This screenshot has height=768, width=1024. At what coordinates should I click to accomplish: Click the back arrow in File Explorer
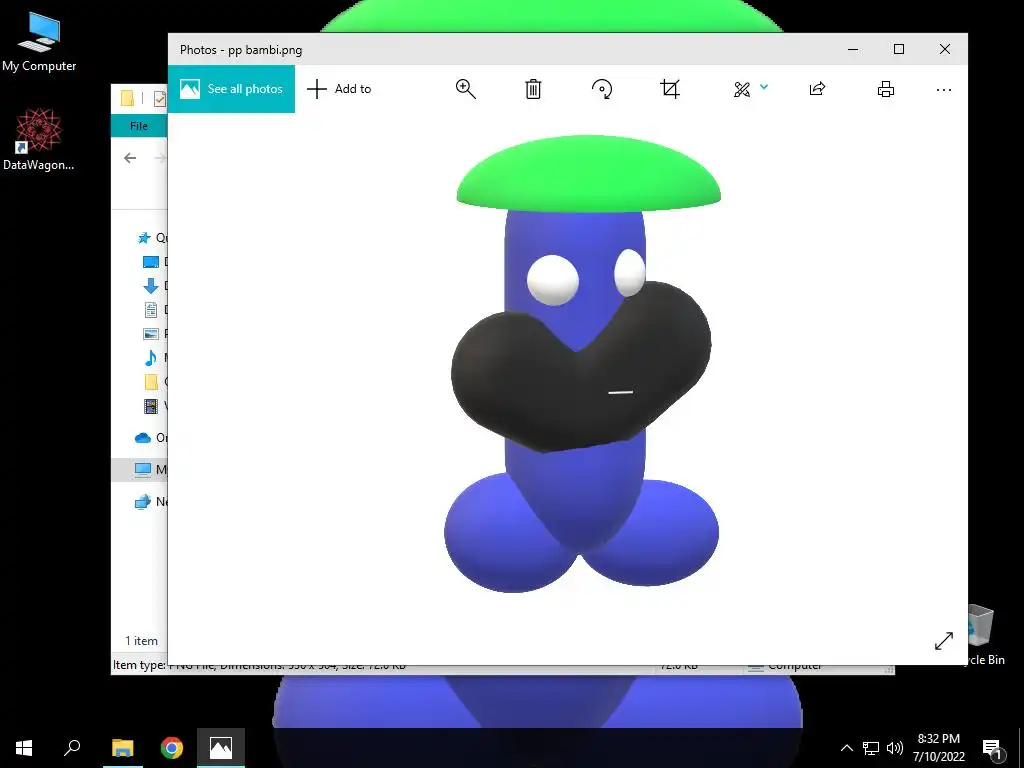click(x=130, y=158)
